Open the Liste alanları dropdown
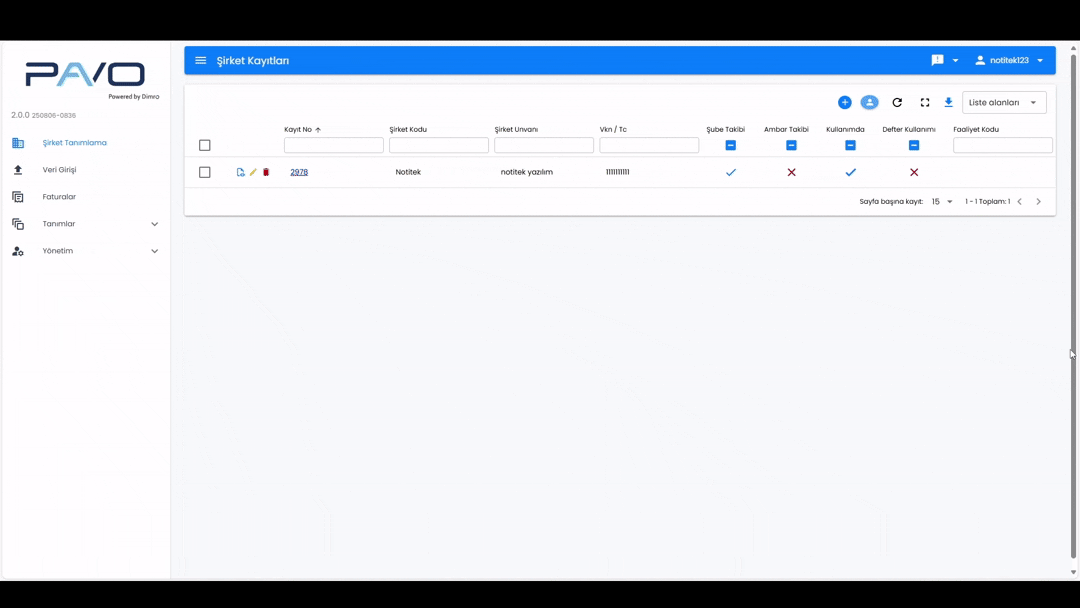This screenshot has height=608, width=1080. 1004,103
